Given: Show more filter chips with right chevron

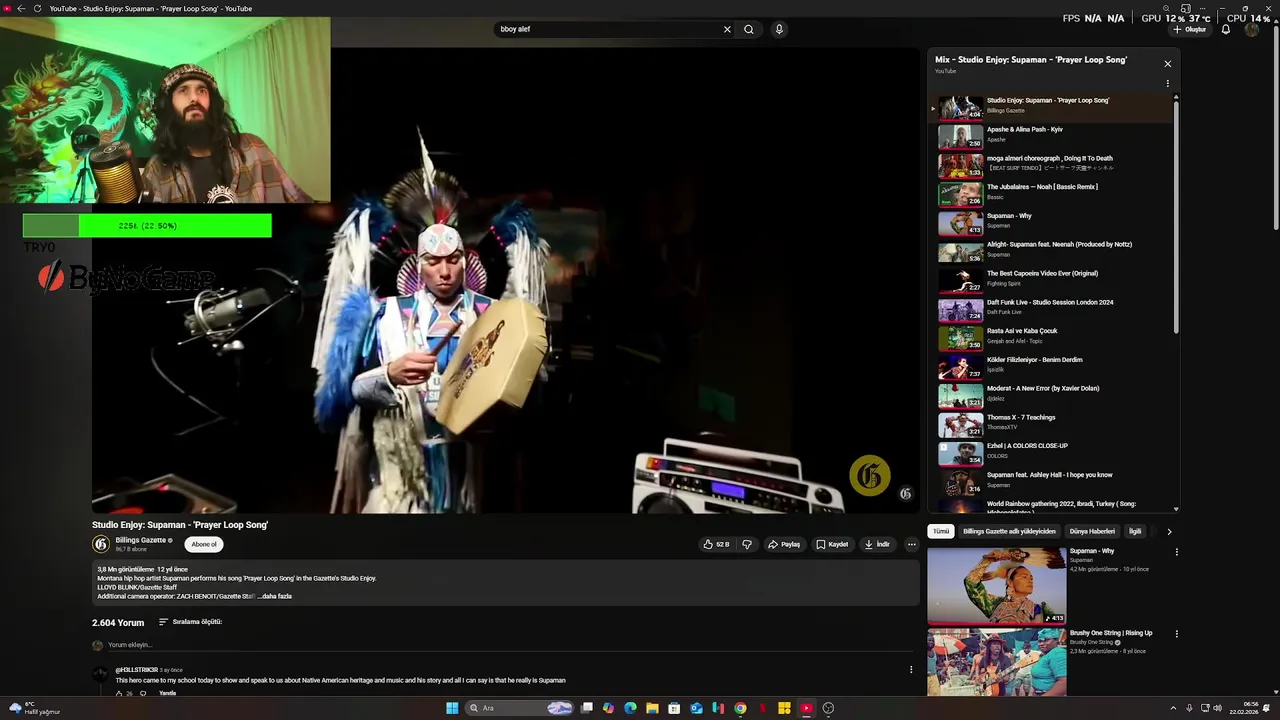Looking at the screenshot, I should coord(1169,531).
